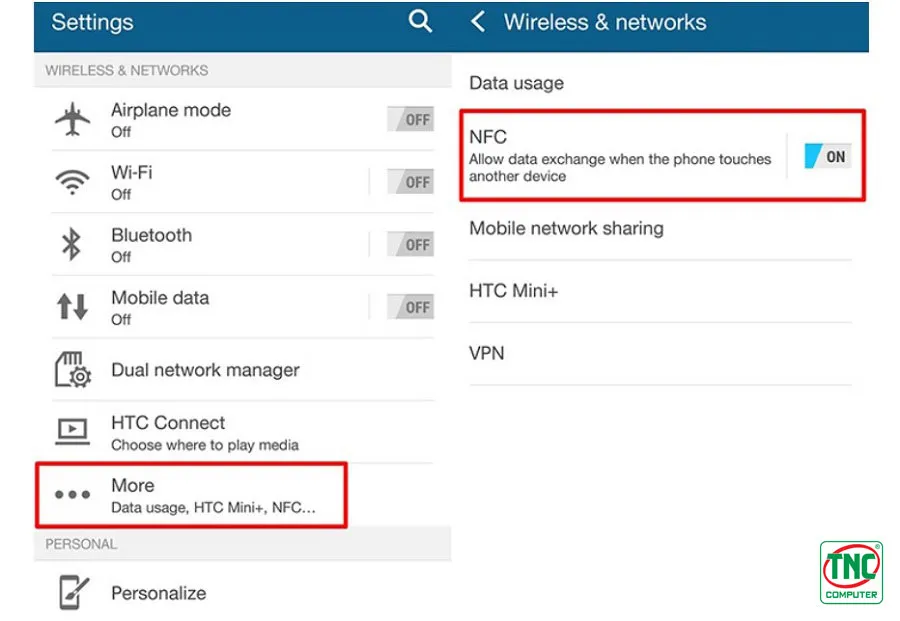Open VPN settings
This screenshot has width=900, height=621.
tap(660, 354)
